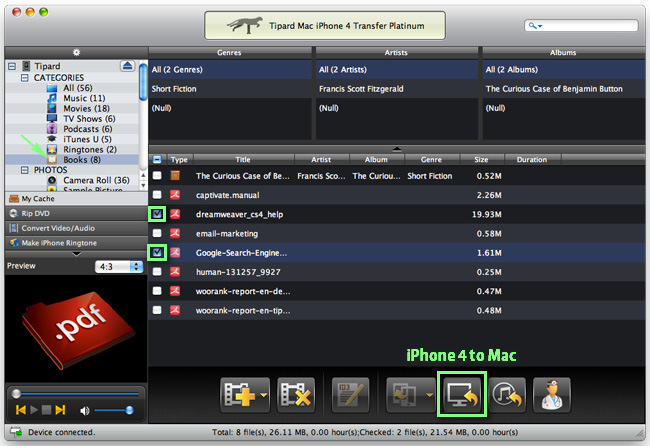This screenshot has width=650, height=446.
Task: Open the Add file dropdown arrow
Action: point(264,395)
